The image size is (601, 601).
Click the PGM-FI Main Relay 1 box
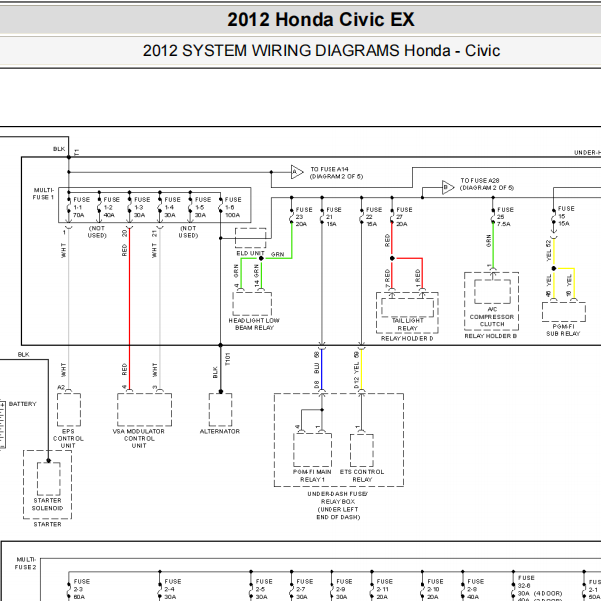[x=312, y=450]
